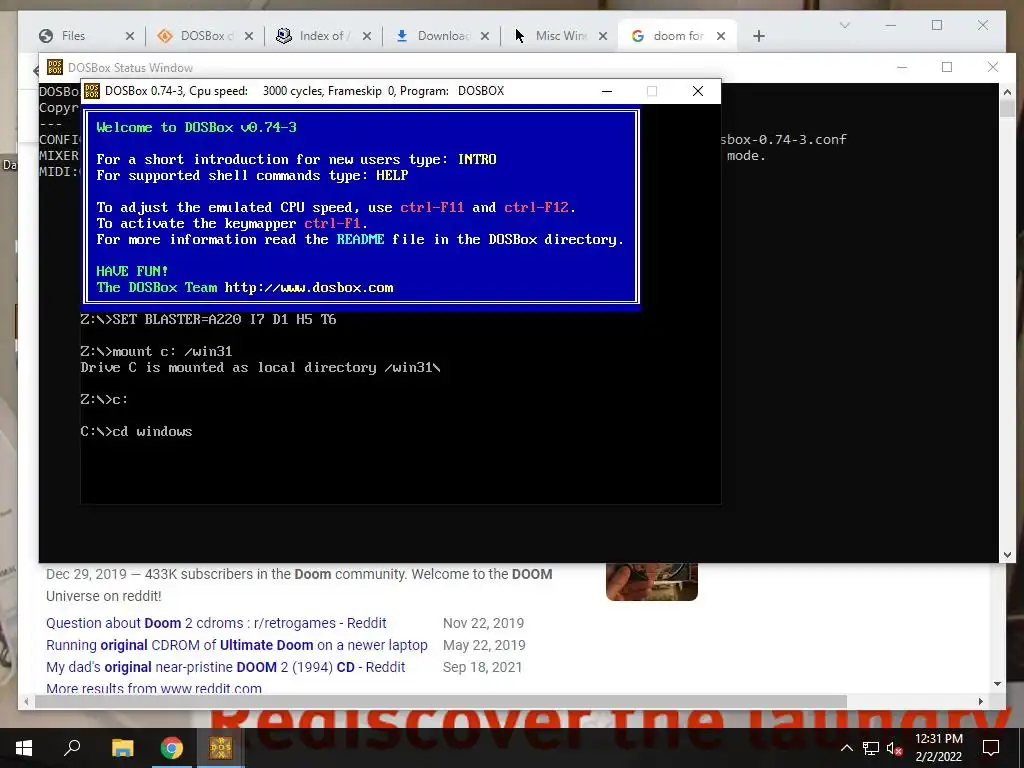The image size is (1024, 768).
Task: Click 'SET BLASTER=A220 I7 D1 H5 T6' line
Action: point(208,319)
